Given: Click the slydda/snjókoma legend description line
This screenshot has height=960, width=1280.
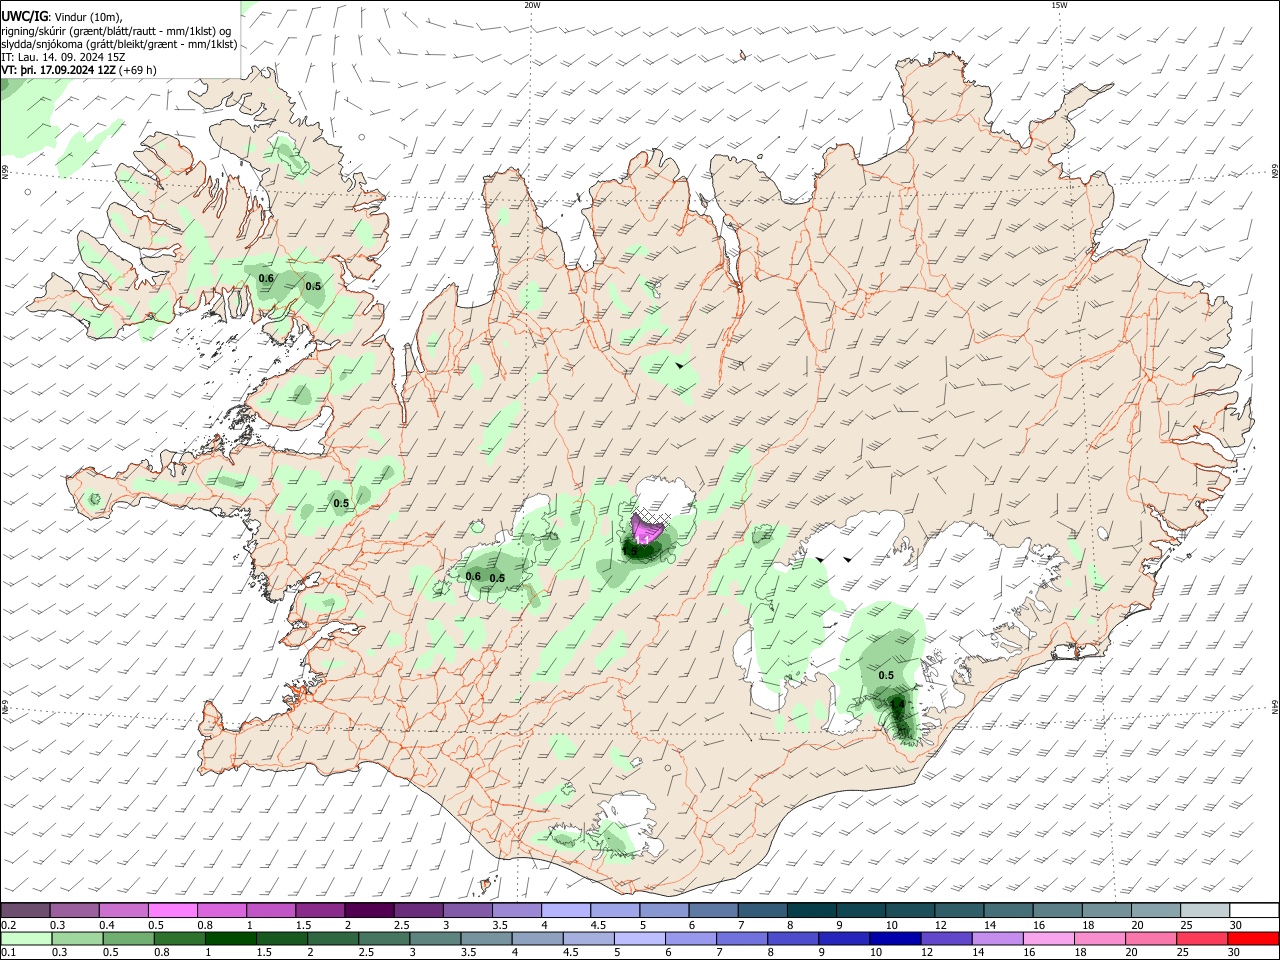Looking at the screenshot, I should [x=119, y=44].
